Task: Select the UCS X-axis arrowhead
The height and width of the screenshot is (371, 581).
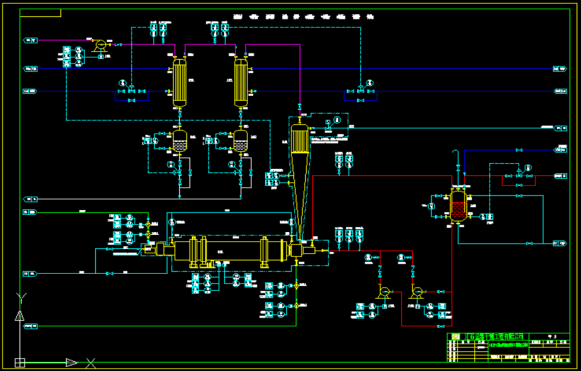Action: [x=72, y=362]
